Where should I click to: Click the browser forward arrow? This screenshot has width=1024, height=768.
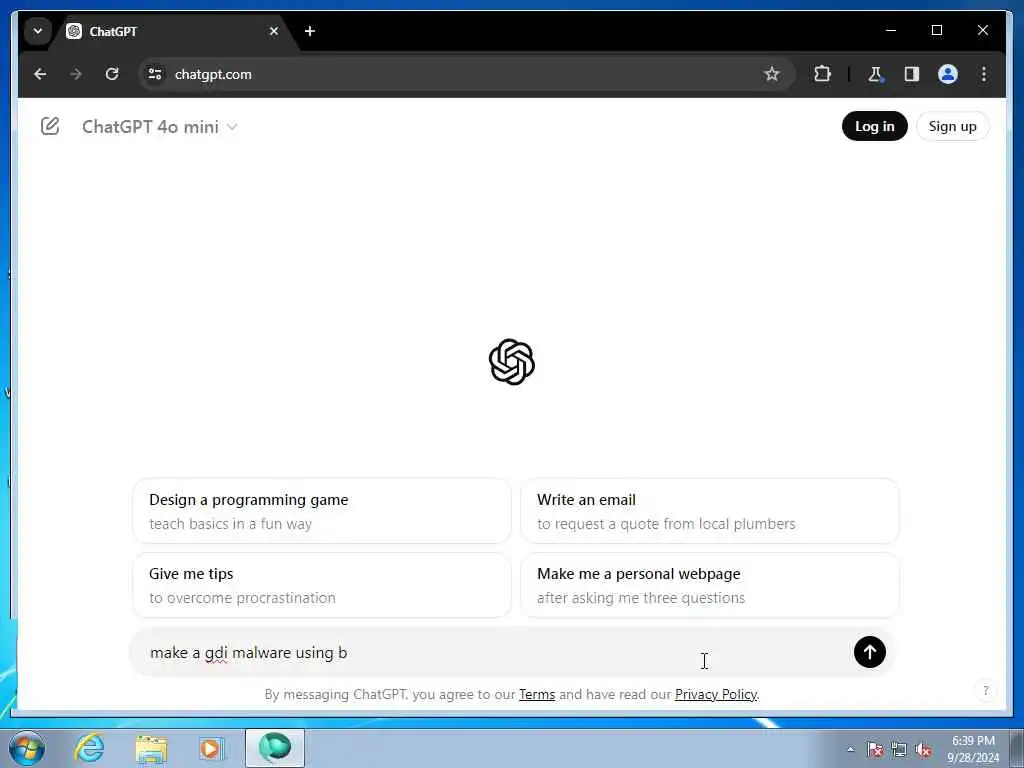76,74
